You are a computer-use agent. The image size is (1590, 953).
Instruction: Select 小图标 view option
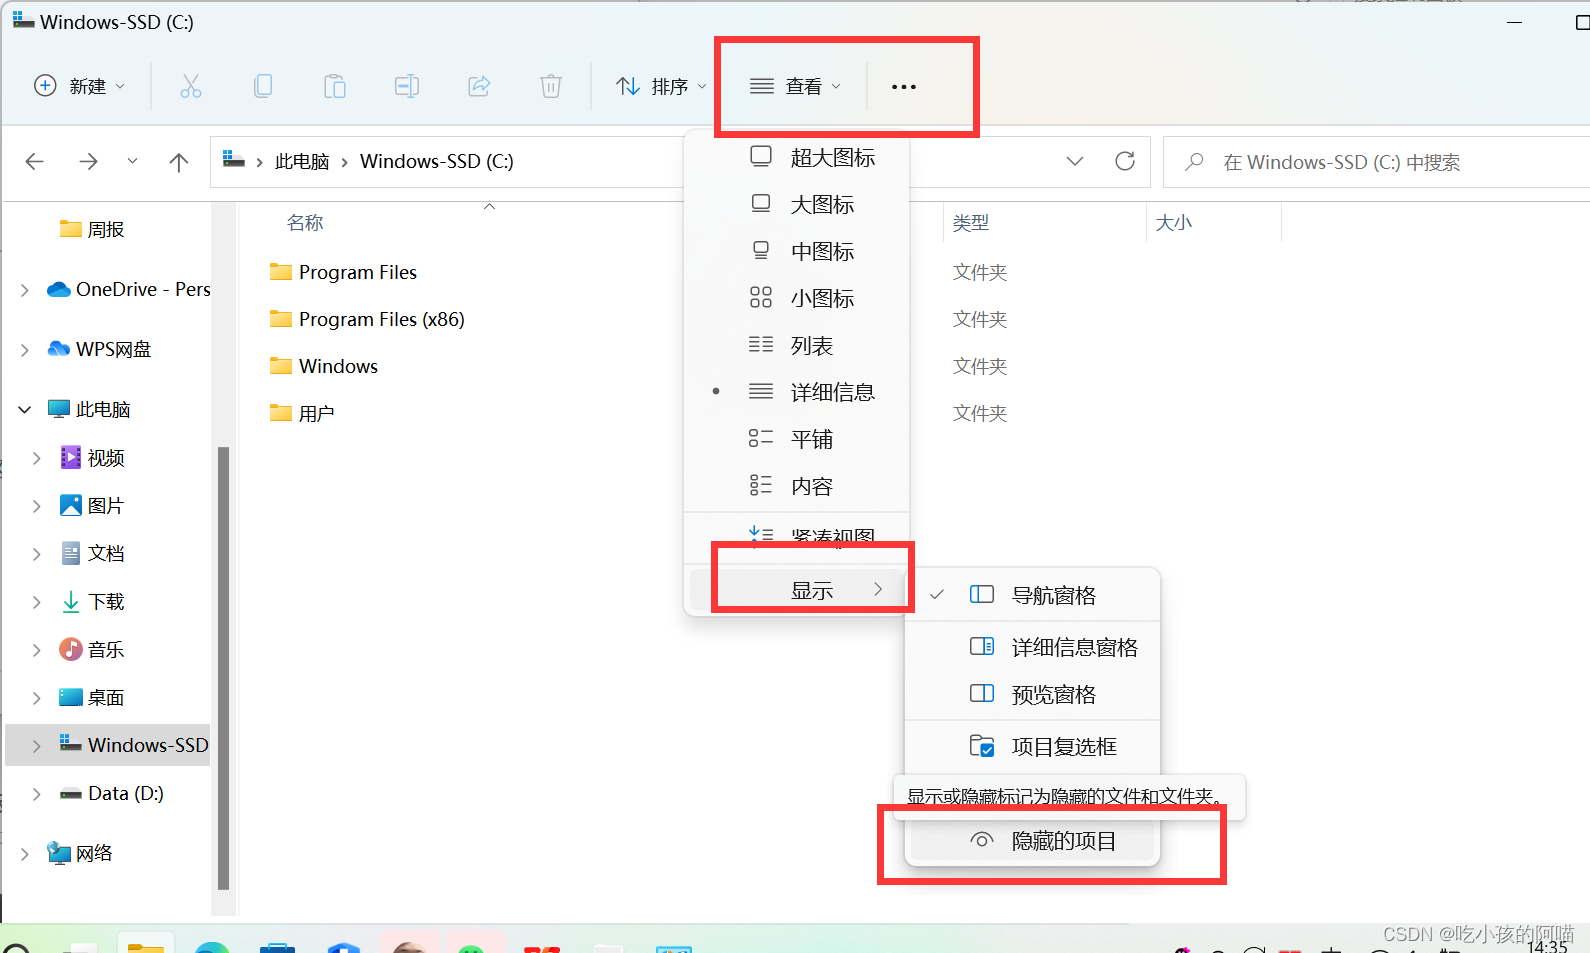click(x=797, y=299)
